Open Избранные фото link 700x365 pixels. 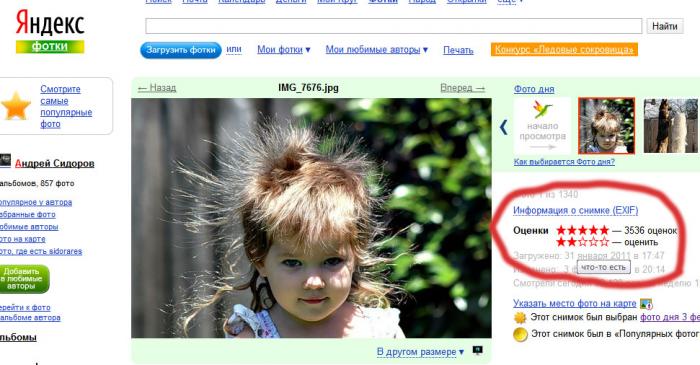point(28,214)
